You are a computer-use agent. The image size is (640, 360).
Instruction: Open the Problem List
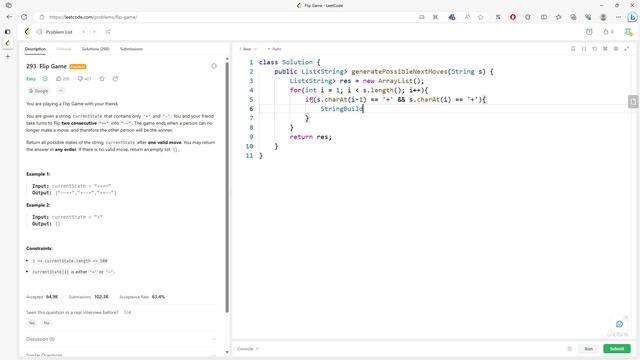pos(55,32)
